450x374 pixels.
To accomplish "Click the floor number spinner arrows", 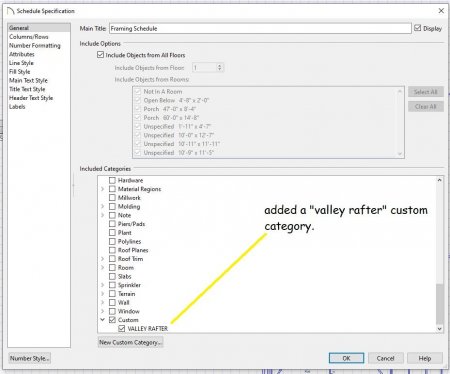I will coord(219,68).
